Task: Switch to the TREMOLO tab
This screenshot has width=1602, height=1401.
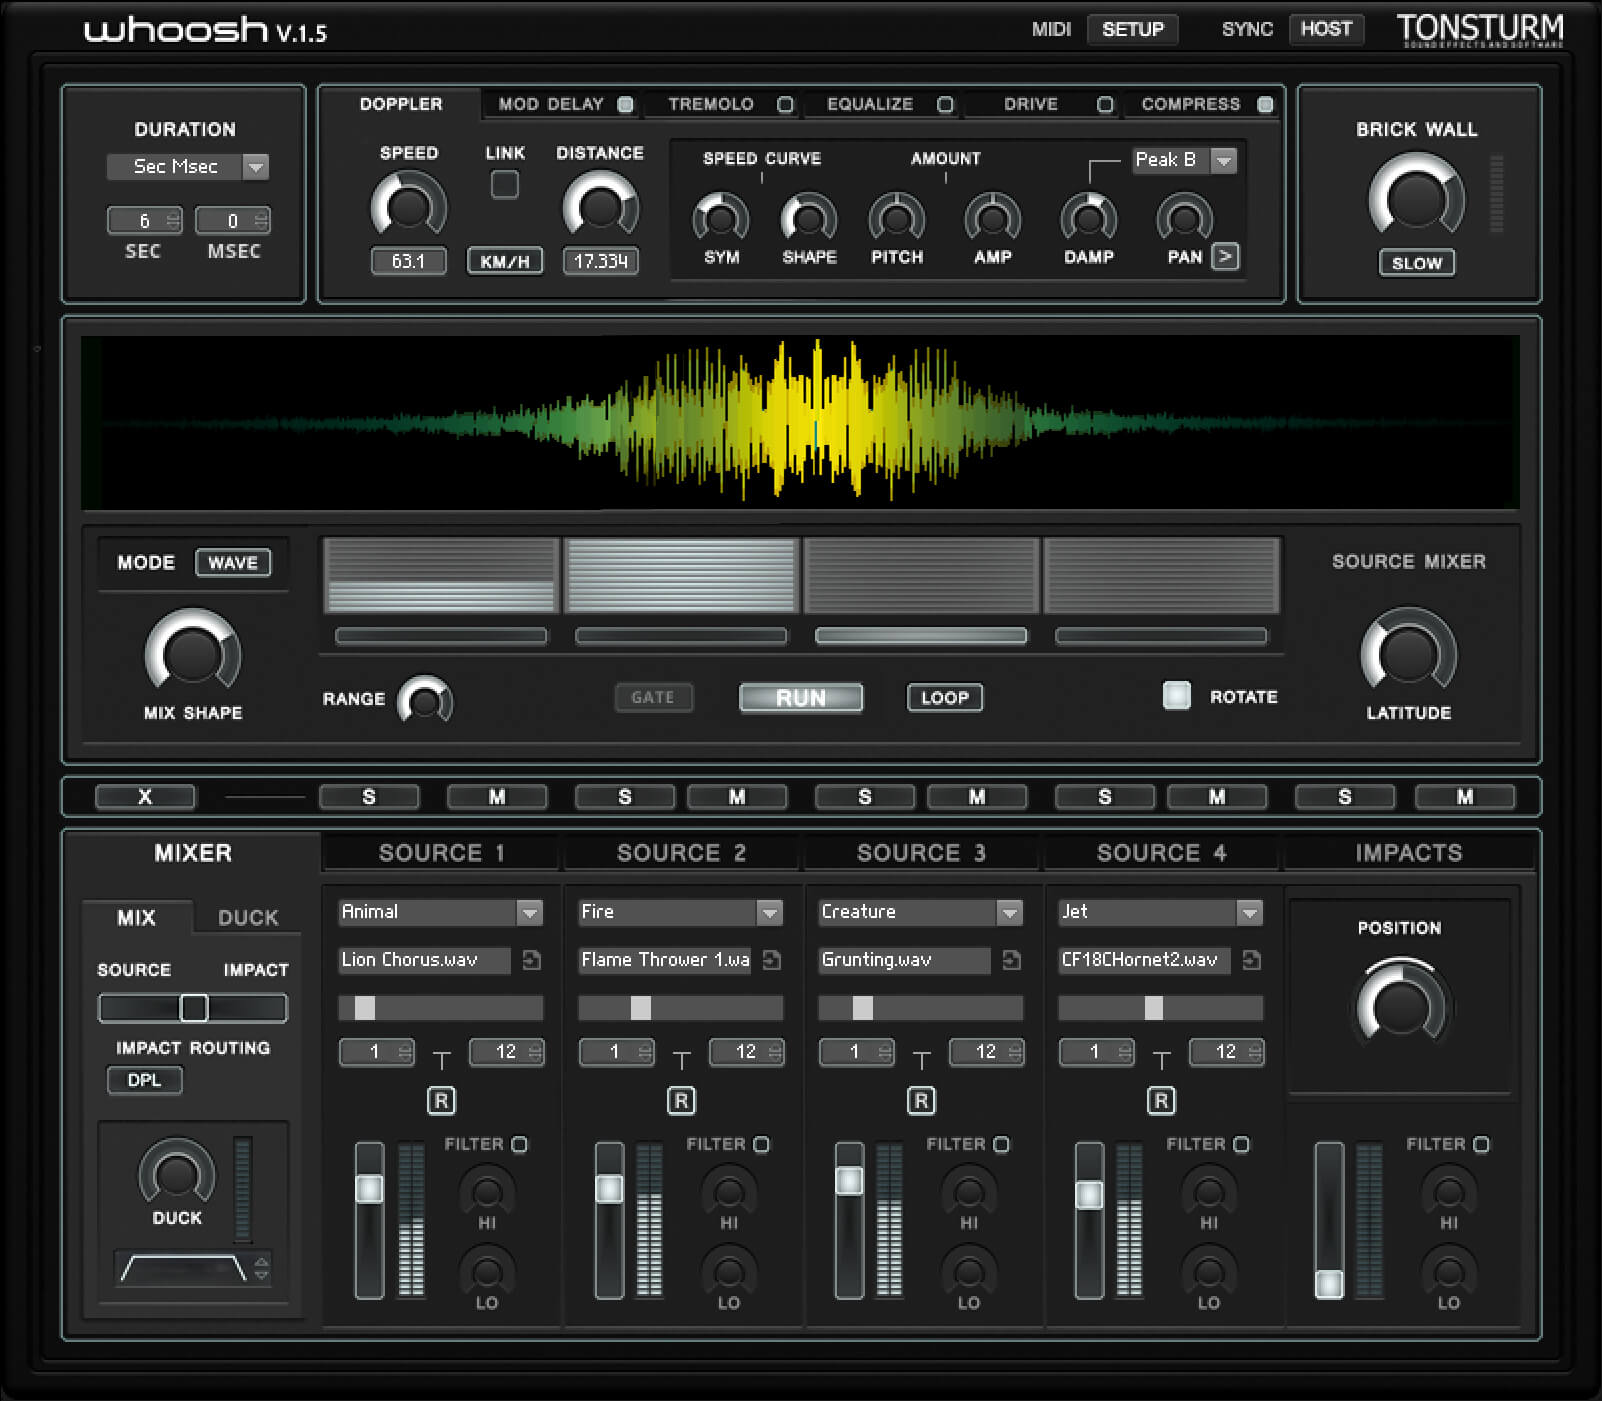Action: coord(711,104)
